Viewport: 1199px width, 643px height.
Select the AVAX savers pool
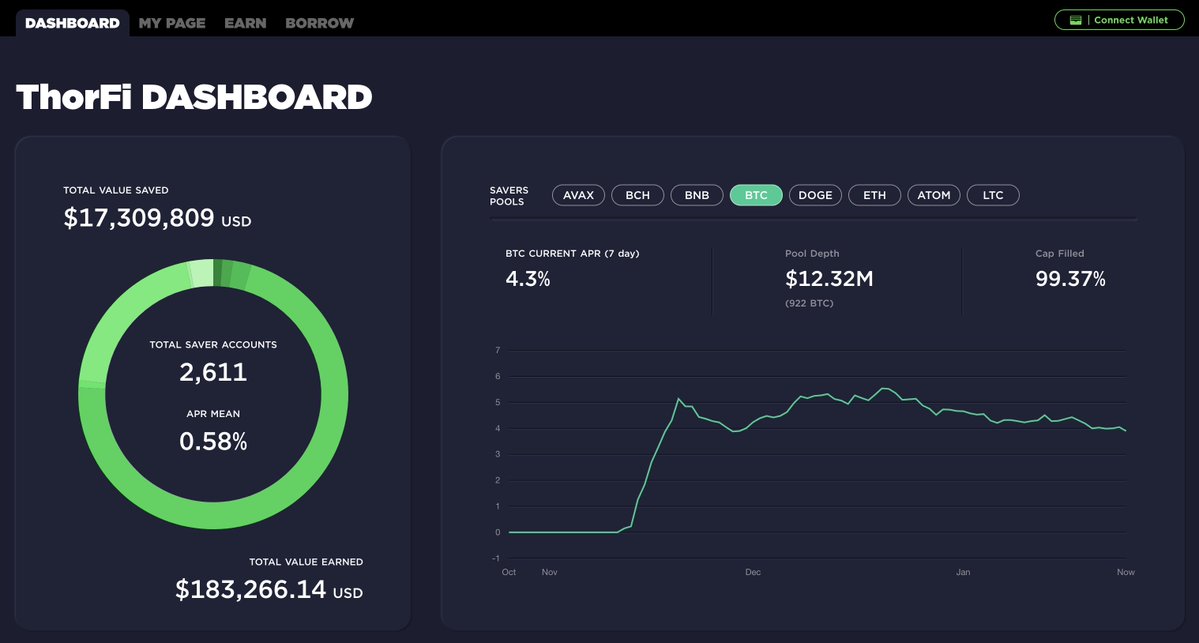578,195
